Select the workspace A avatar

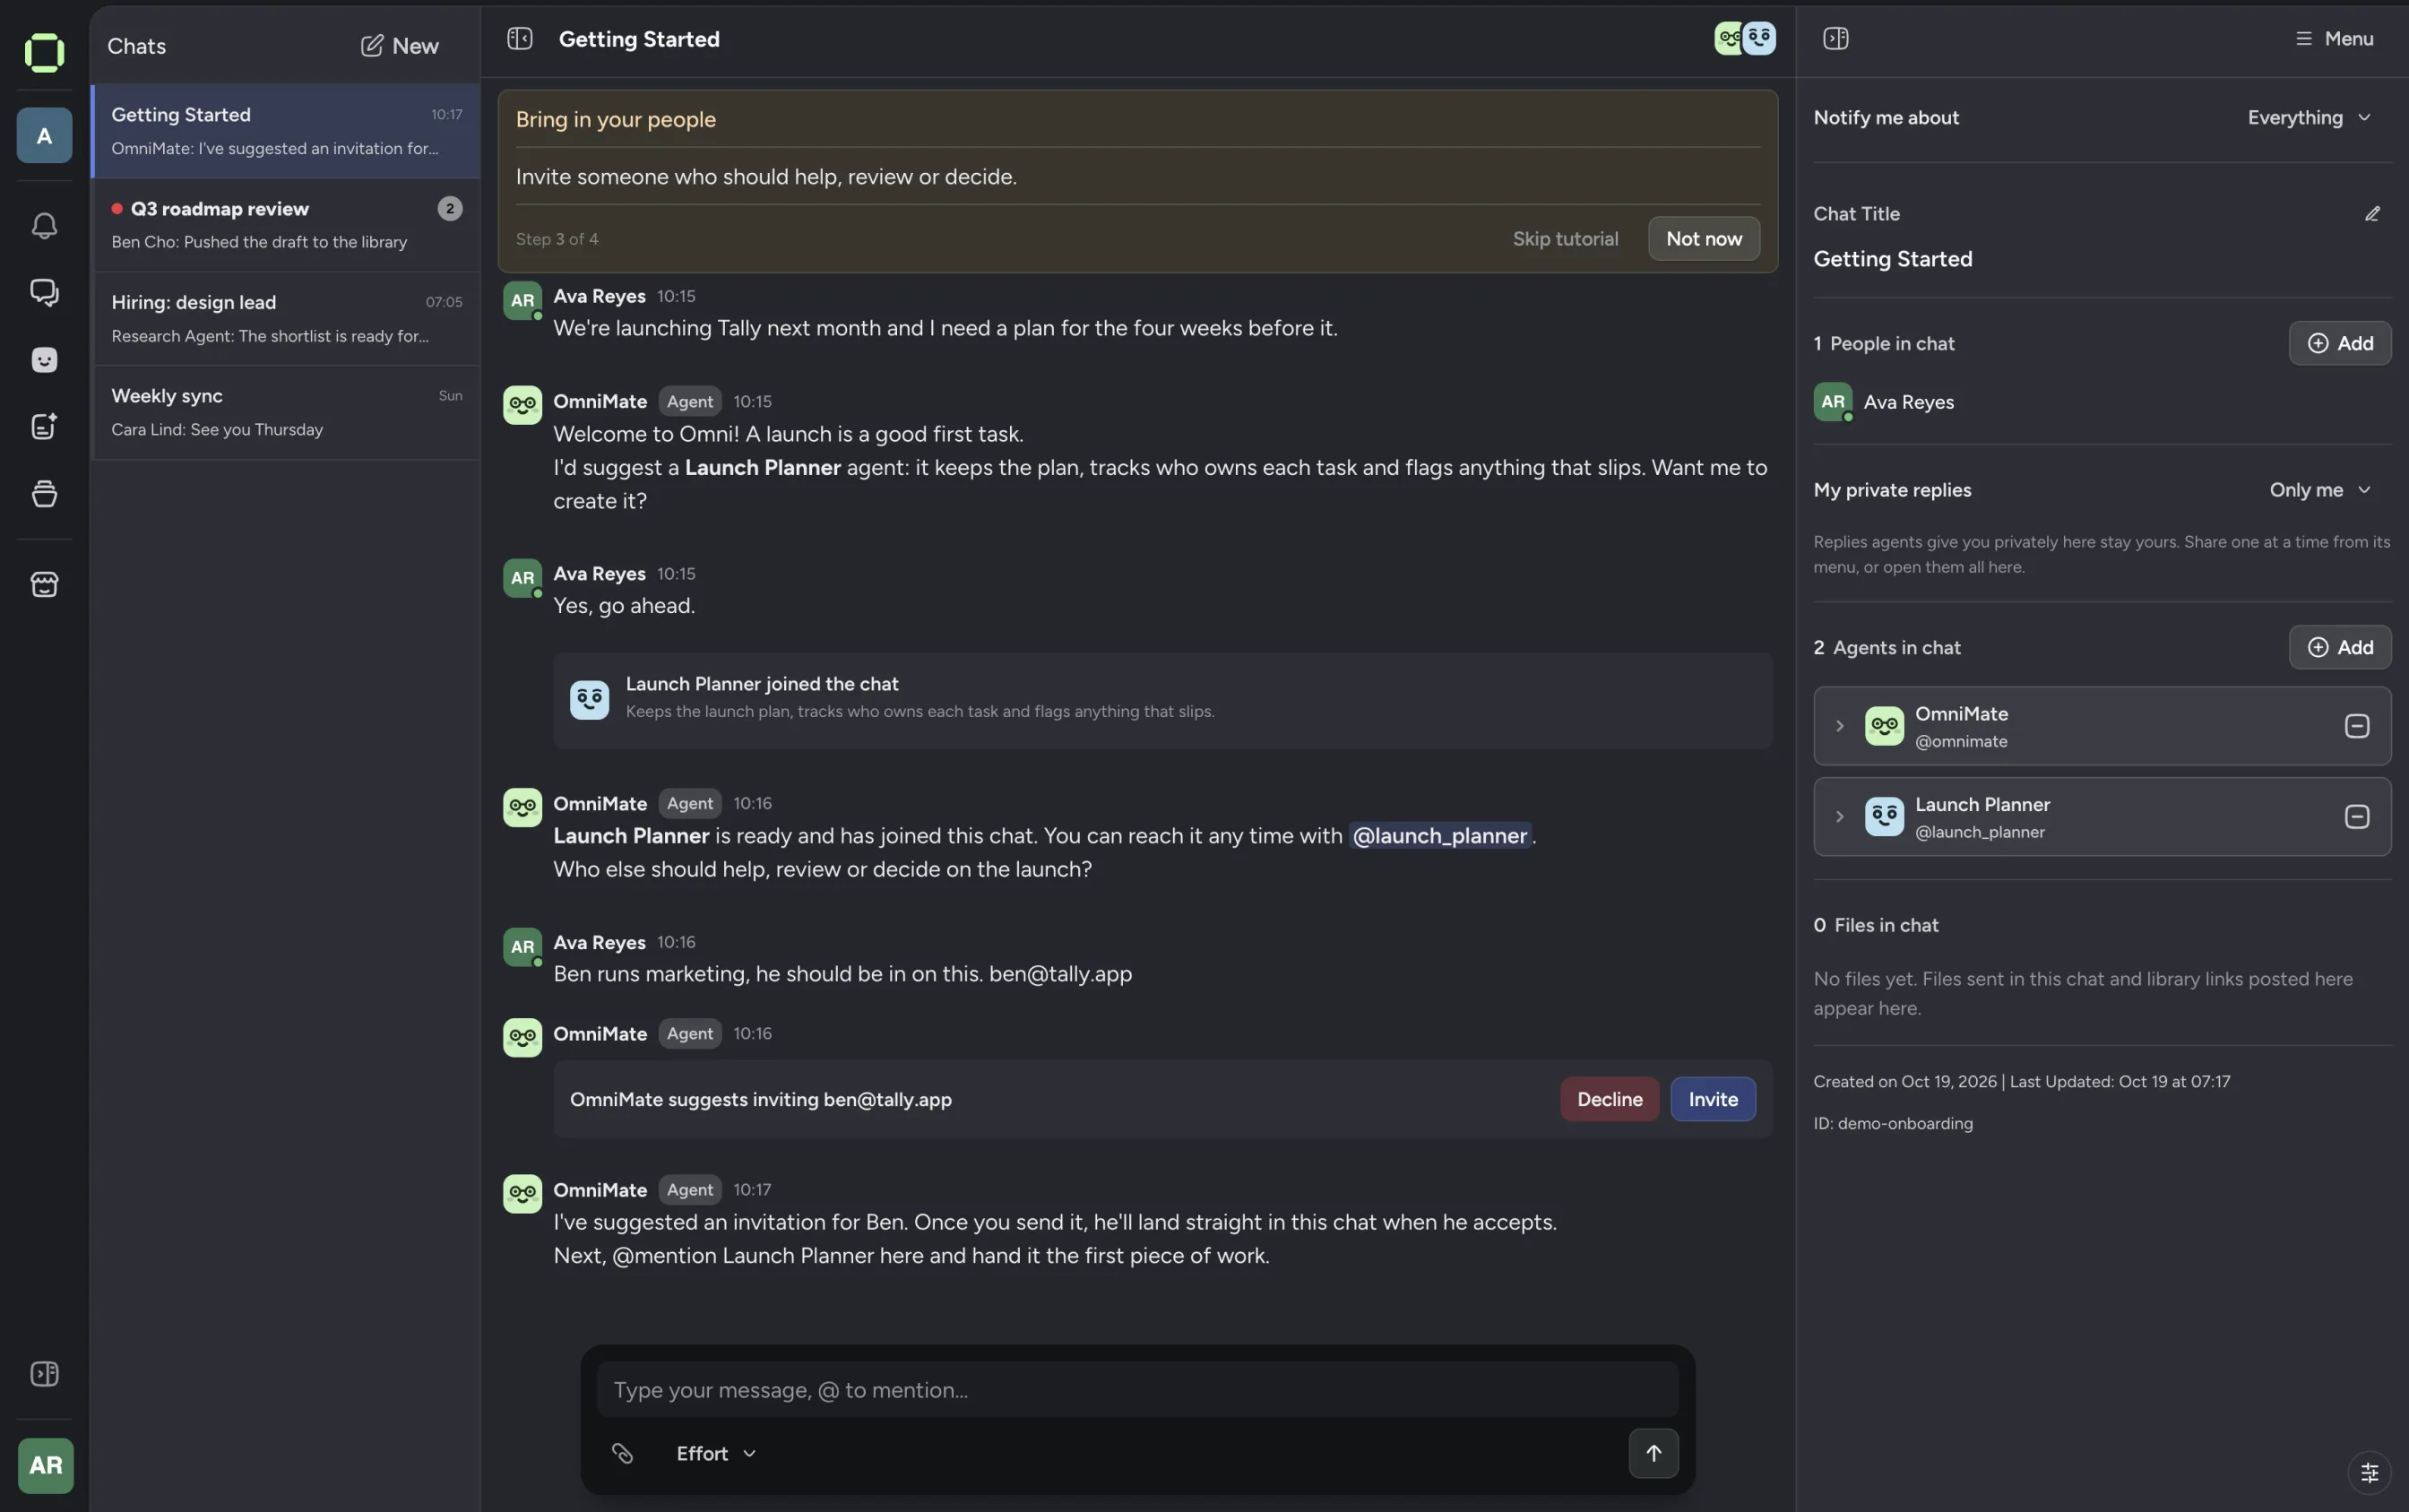(44, 135)
